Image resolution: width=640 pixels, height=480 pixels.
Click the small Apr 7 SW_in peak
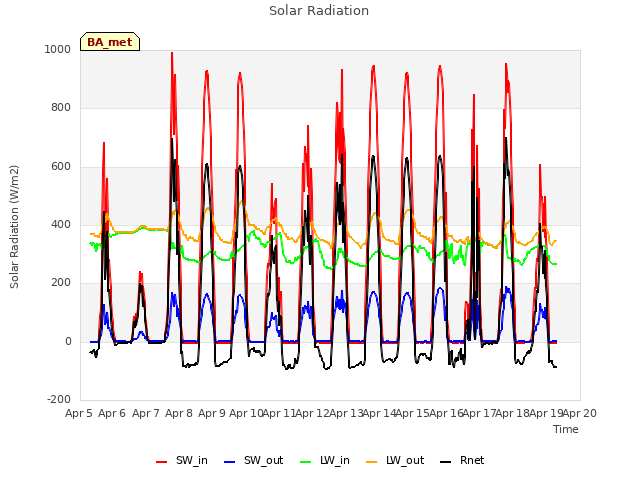point(140,273)
